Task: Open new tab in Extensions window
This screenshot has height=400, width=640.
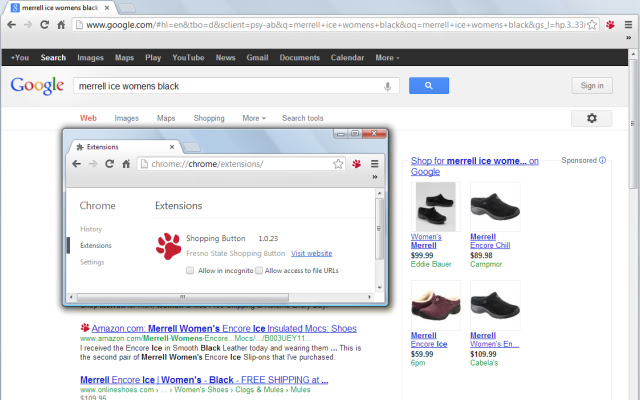Action: tap(191, 147)
